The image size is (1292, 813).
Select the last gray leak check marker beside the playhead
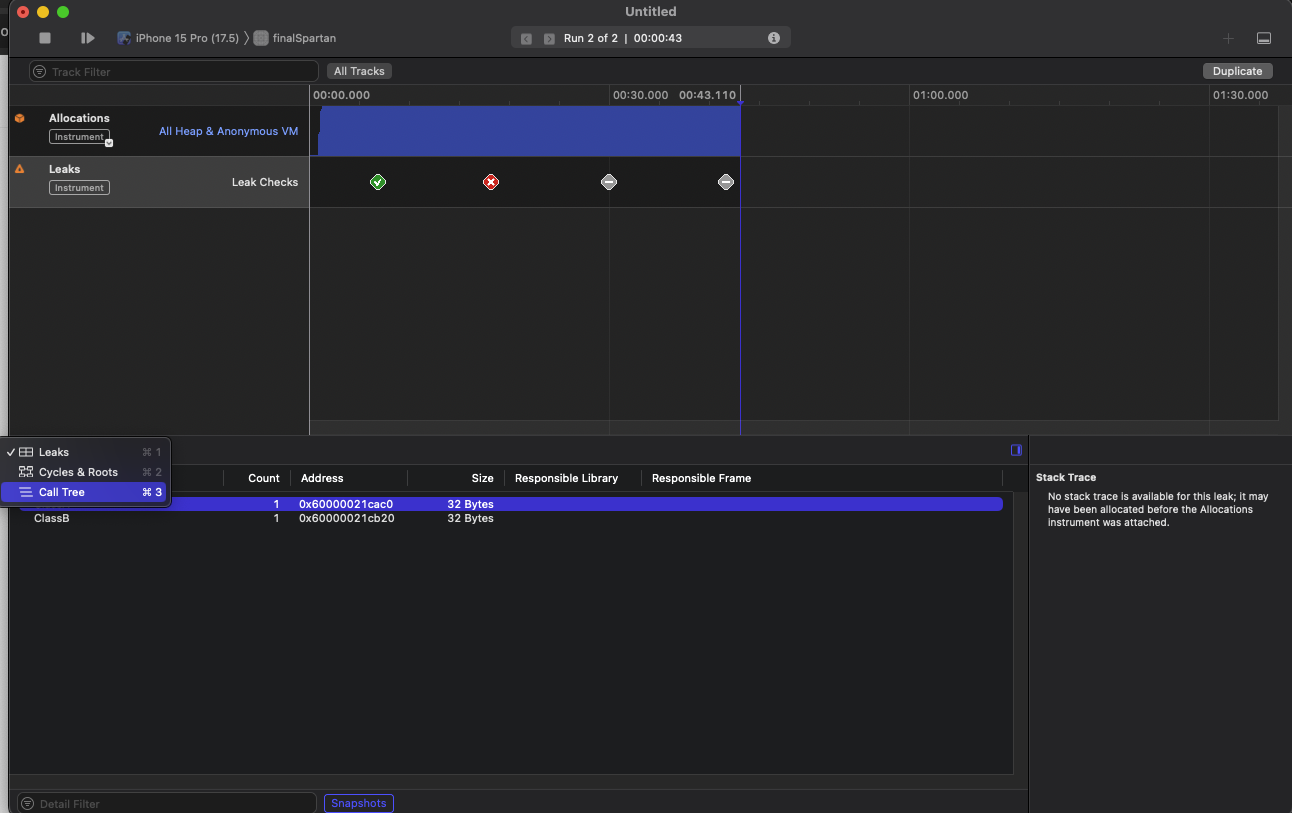tap(726, 182)
